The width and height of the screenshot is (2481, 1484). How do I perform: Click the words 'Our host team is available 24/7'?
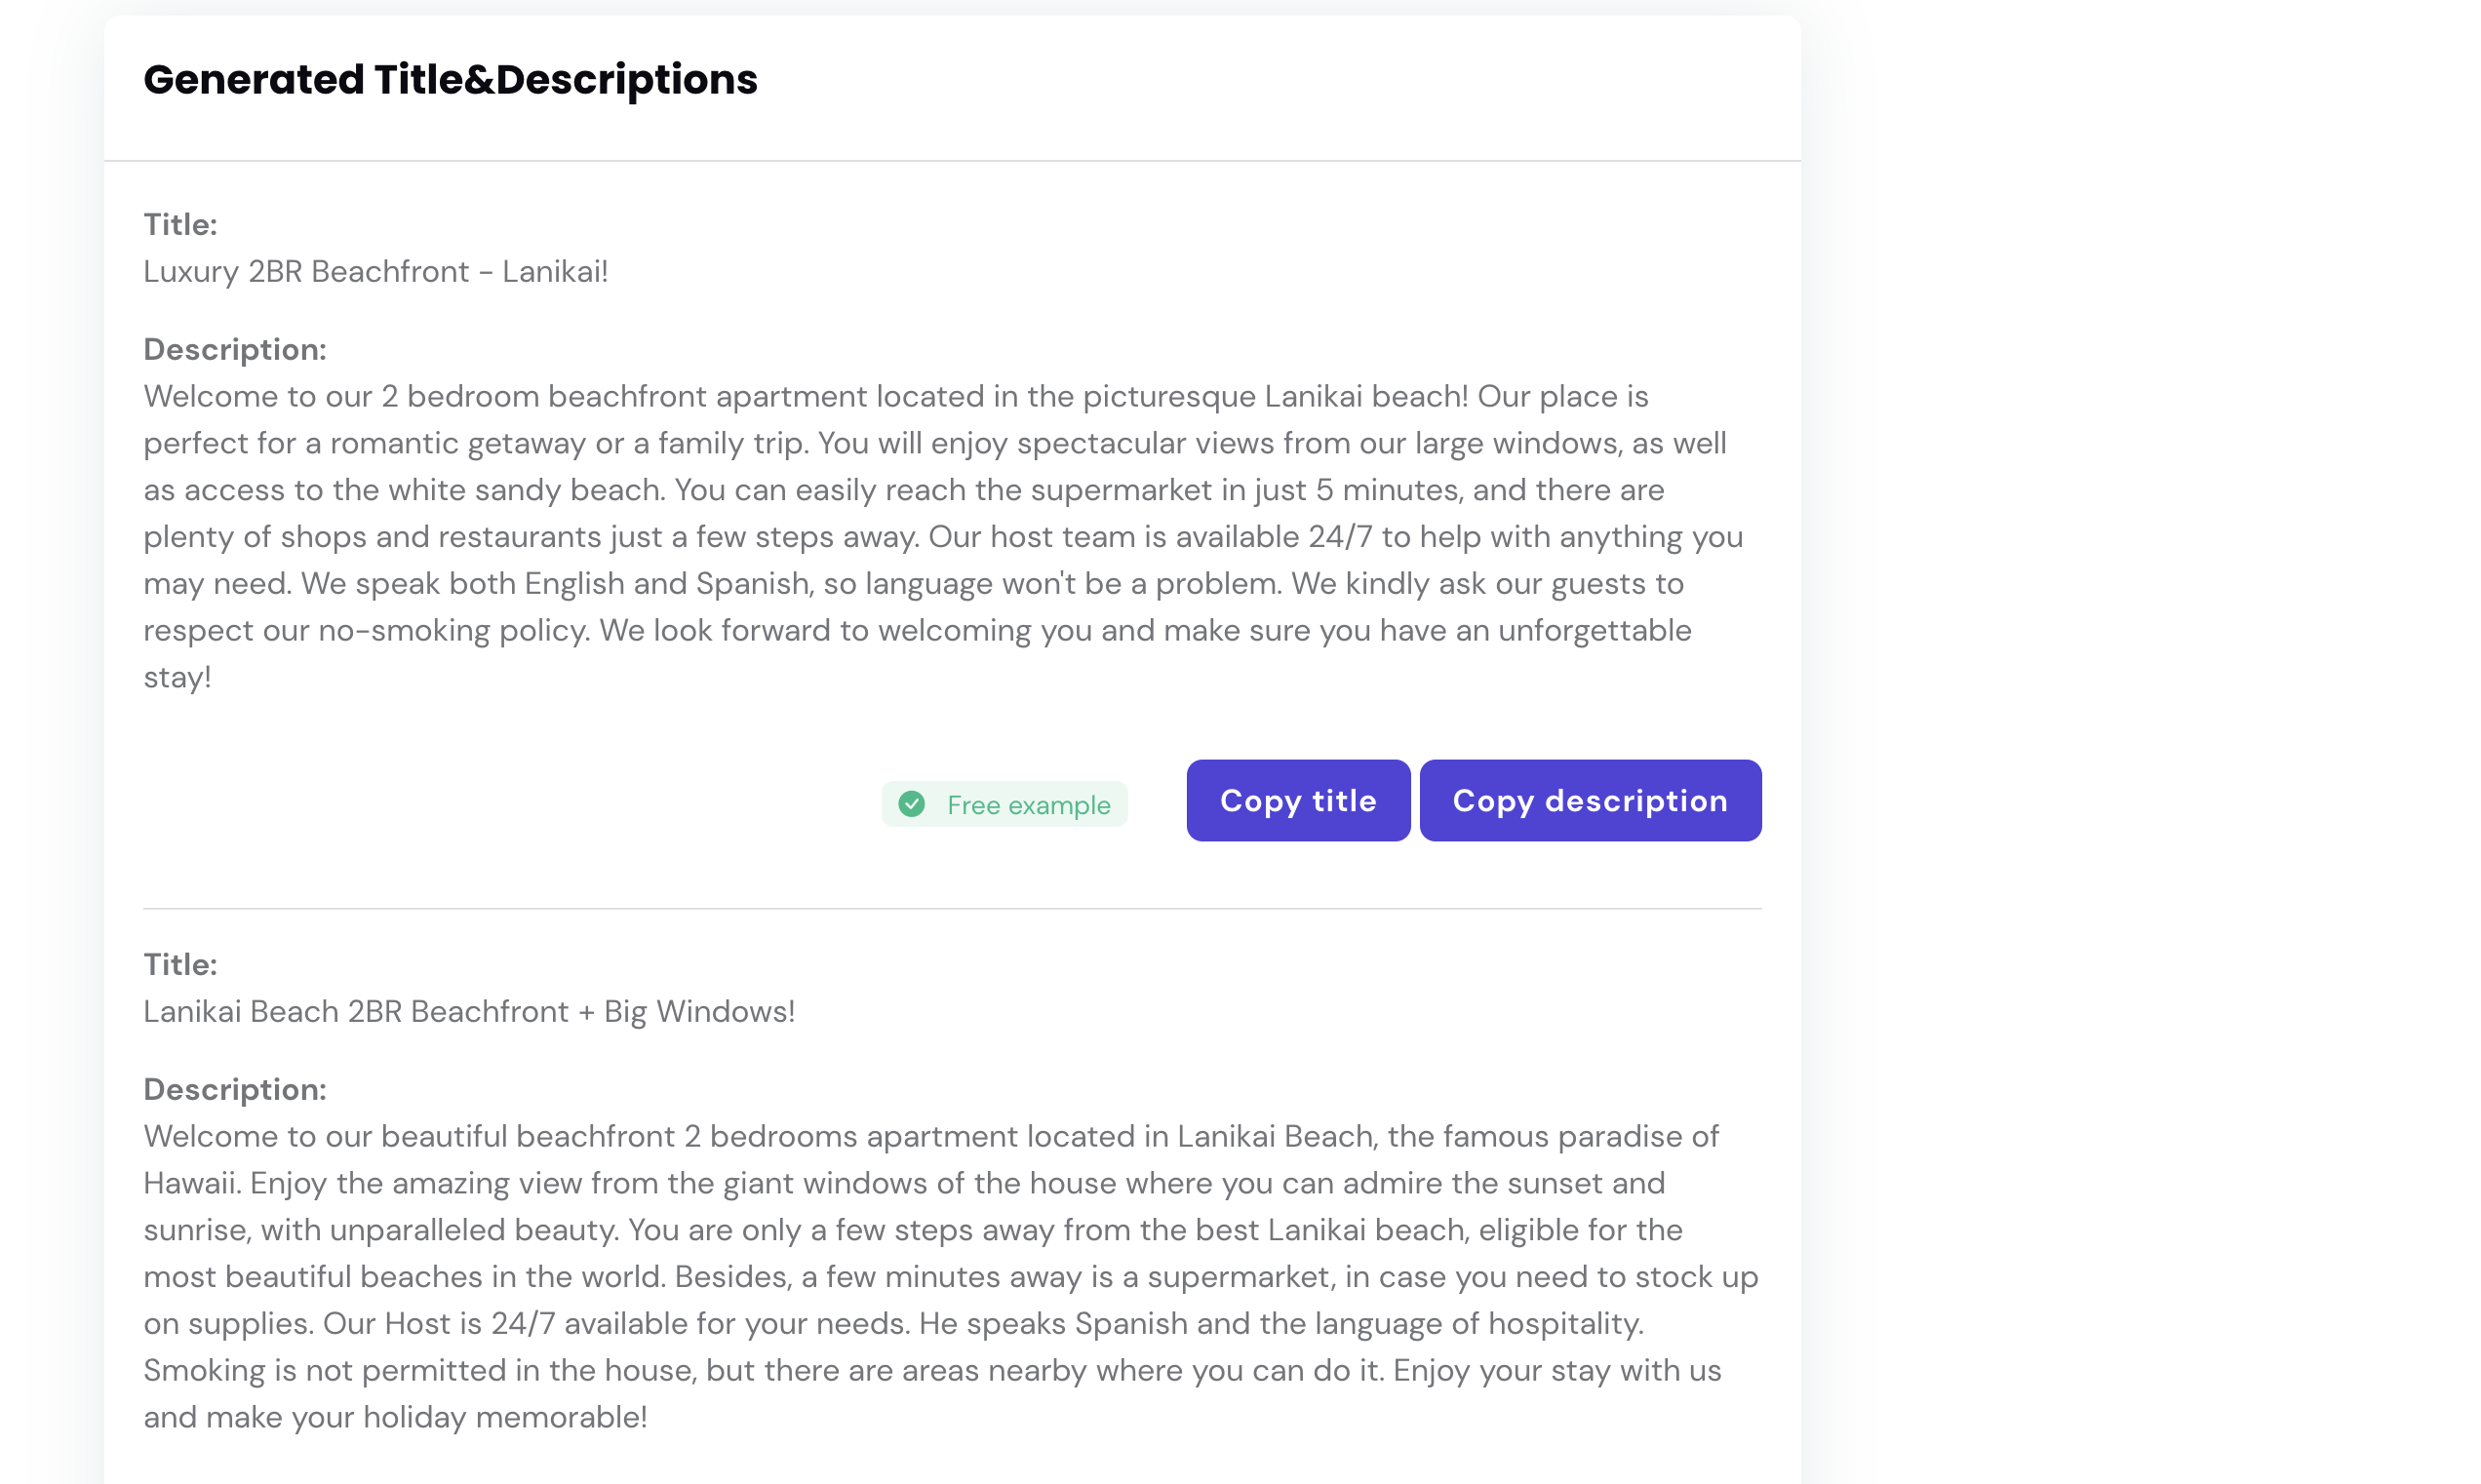click(1150, 537)
